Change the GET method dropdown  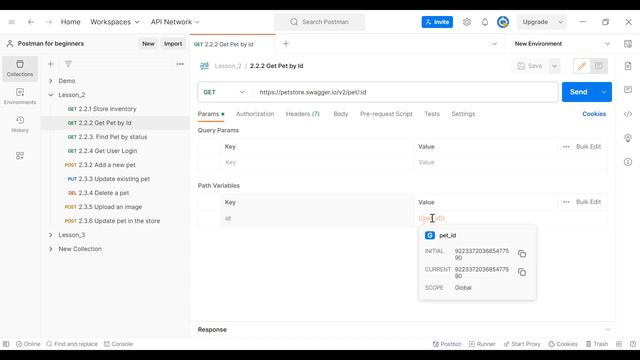pyautogui.click(x=224, y=92)
